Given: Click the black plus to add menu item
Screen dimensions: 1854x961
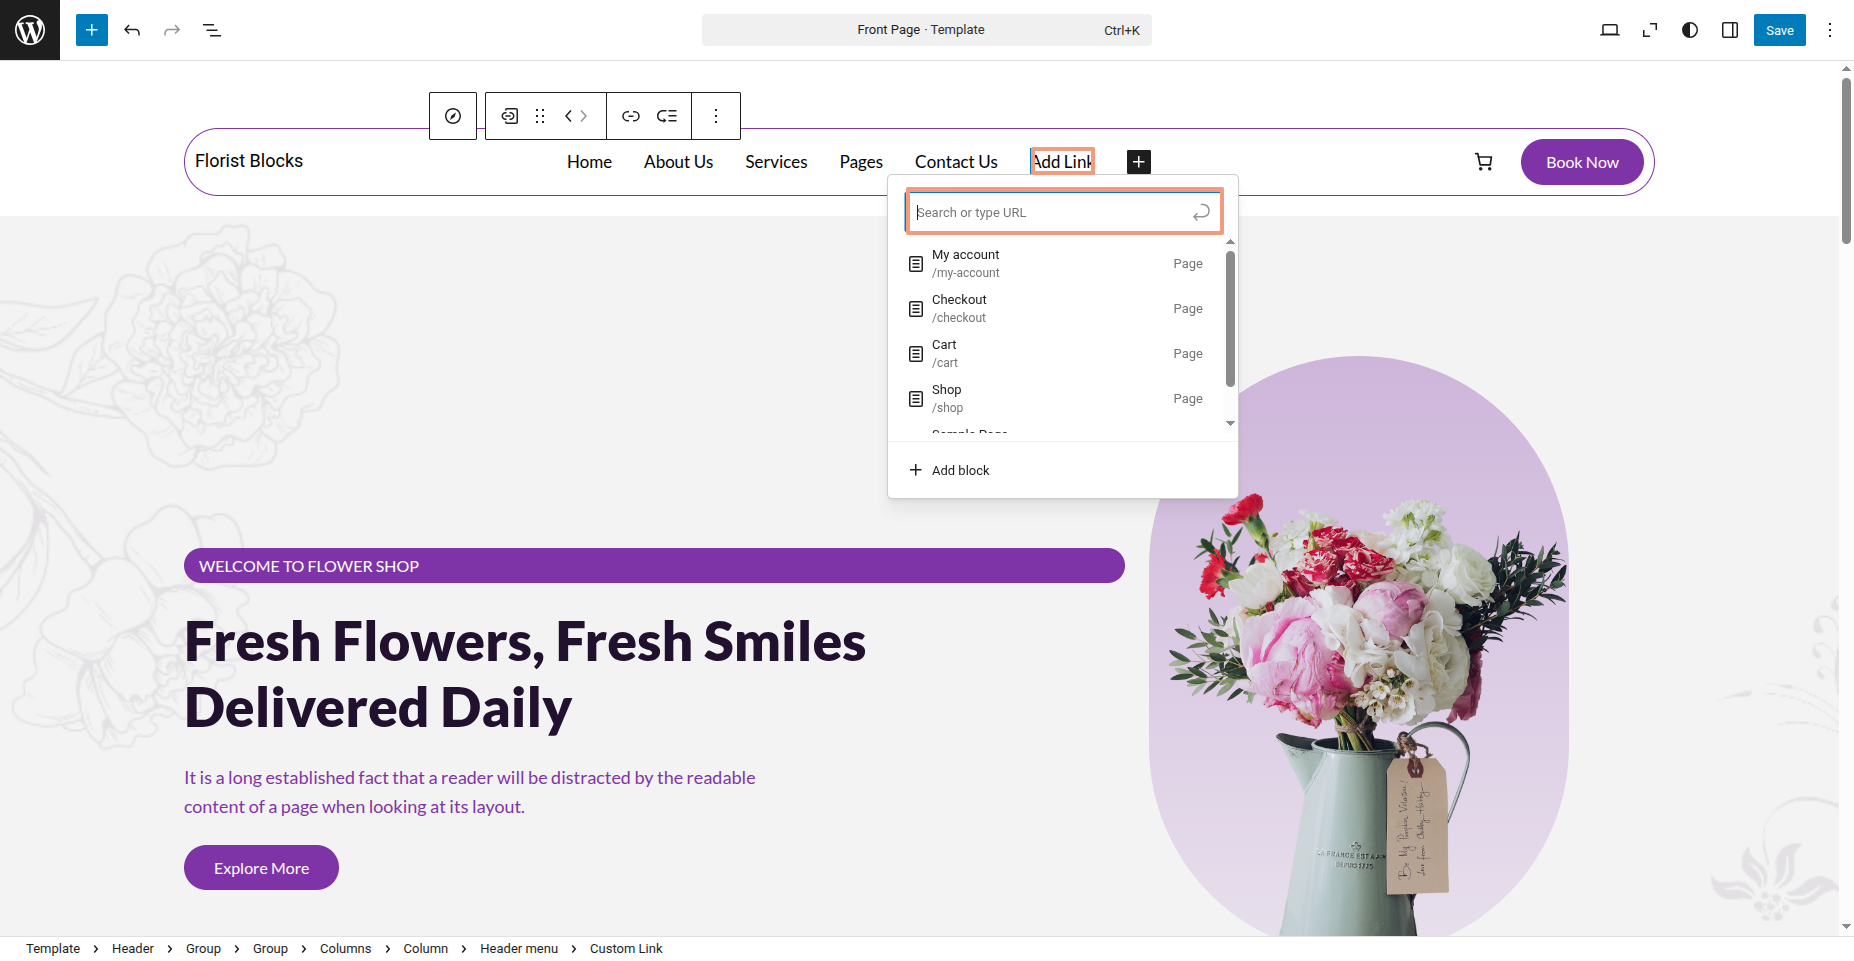Looking at the screenshot, I should tap(1139, 162).
